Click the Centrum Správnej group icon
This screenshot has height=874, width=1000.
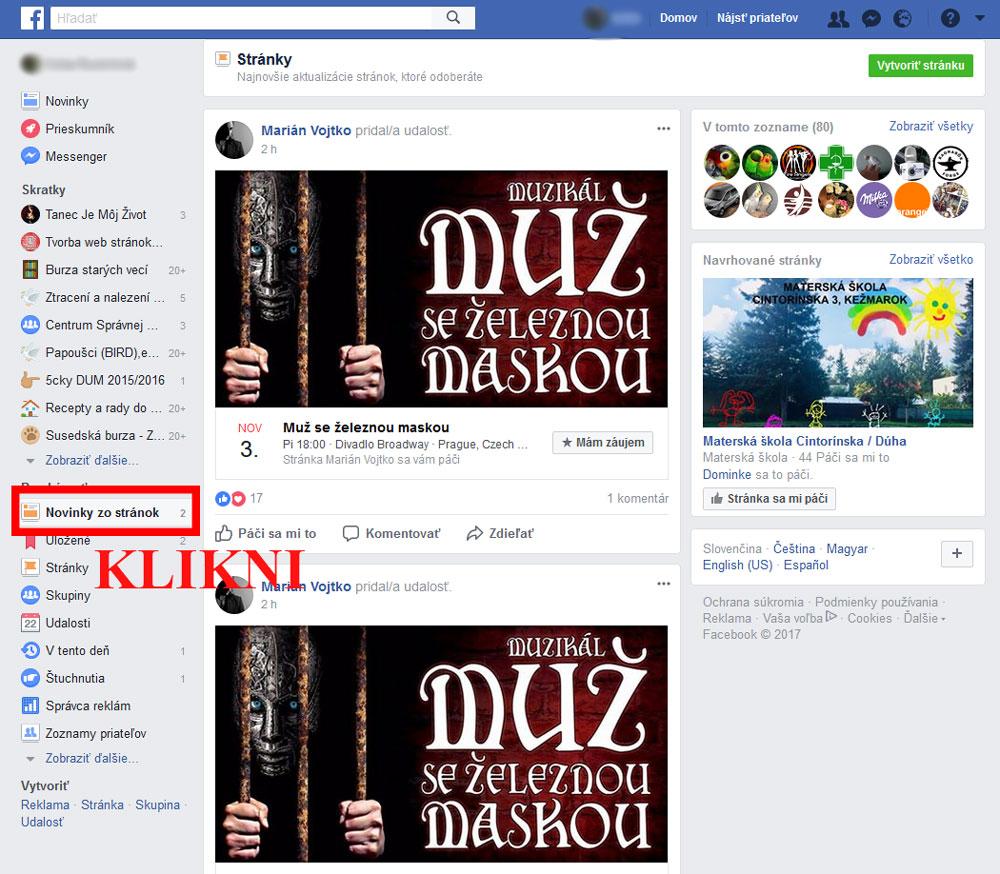pyautogui.click(x=30, y=325)
